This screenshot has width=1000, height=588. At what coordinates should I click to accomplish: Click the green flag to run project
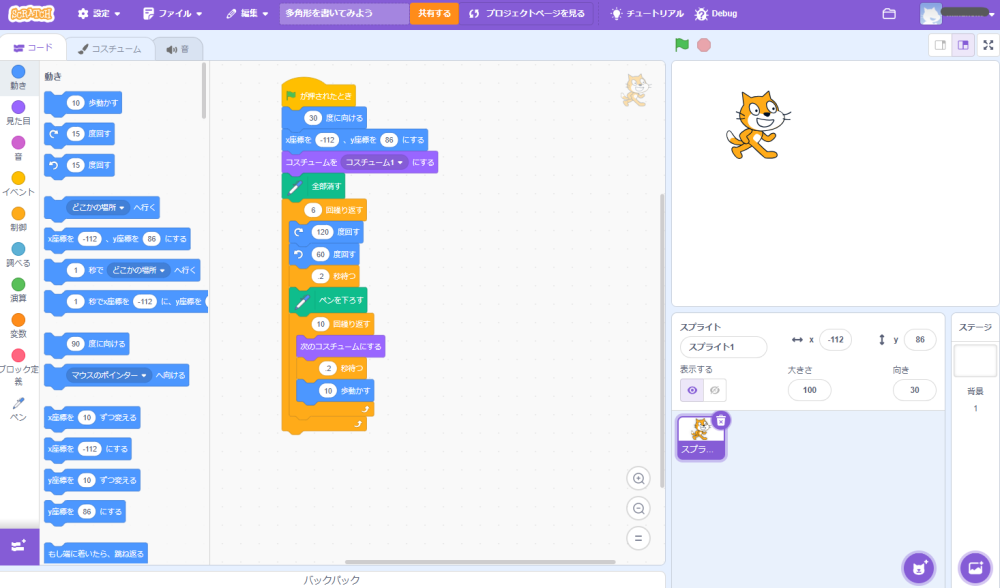(x=681, y=45)
